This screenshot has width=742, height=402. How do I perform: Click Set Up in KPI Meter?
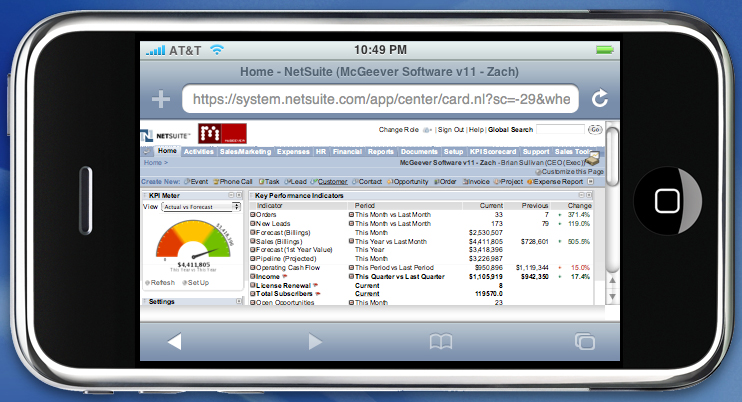pos(195,282)
